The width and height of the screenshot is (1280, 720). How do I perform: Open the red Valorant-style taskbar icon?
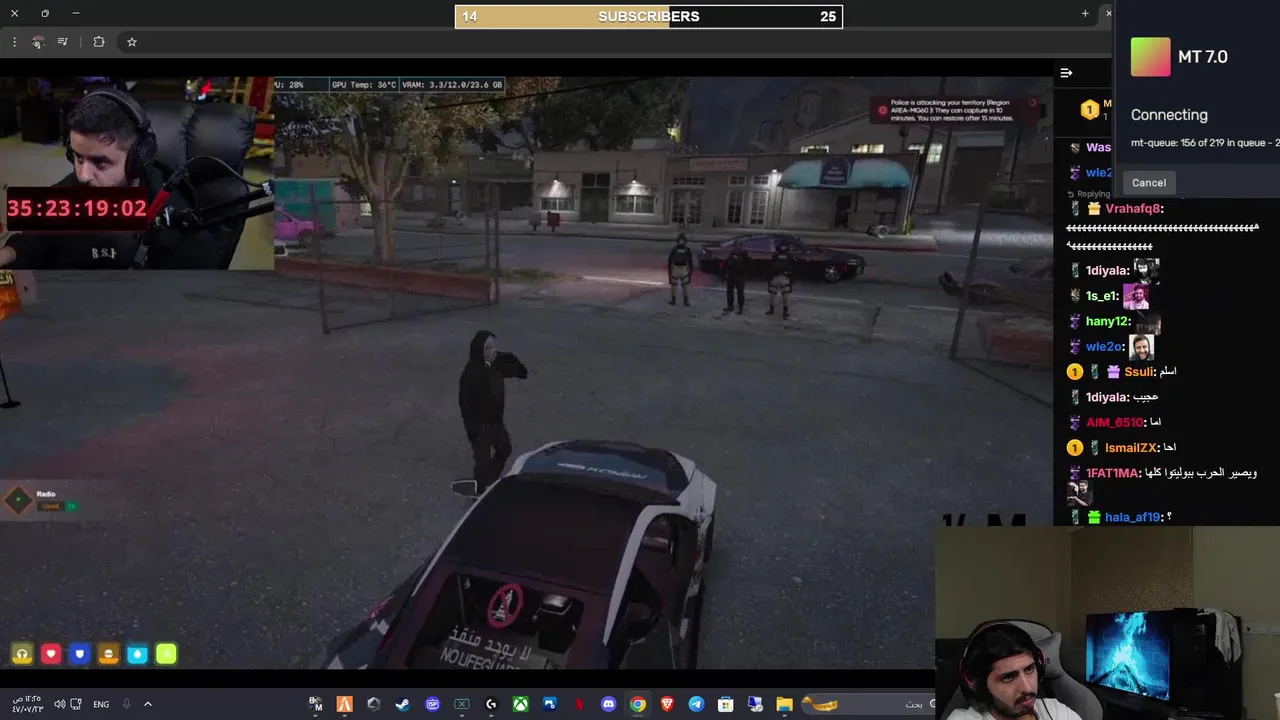579,704
